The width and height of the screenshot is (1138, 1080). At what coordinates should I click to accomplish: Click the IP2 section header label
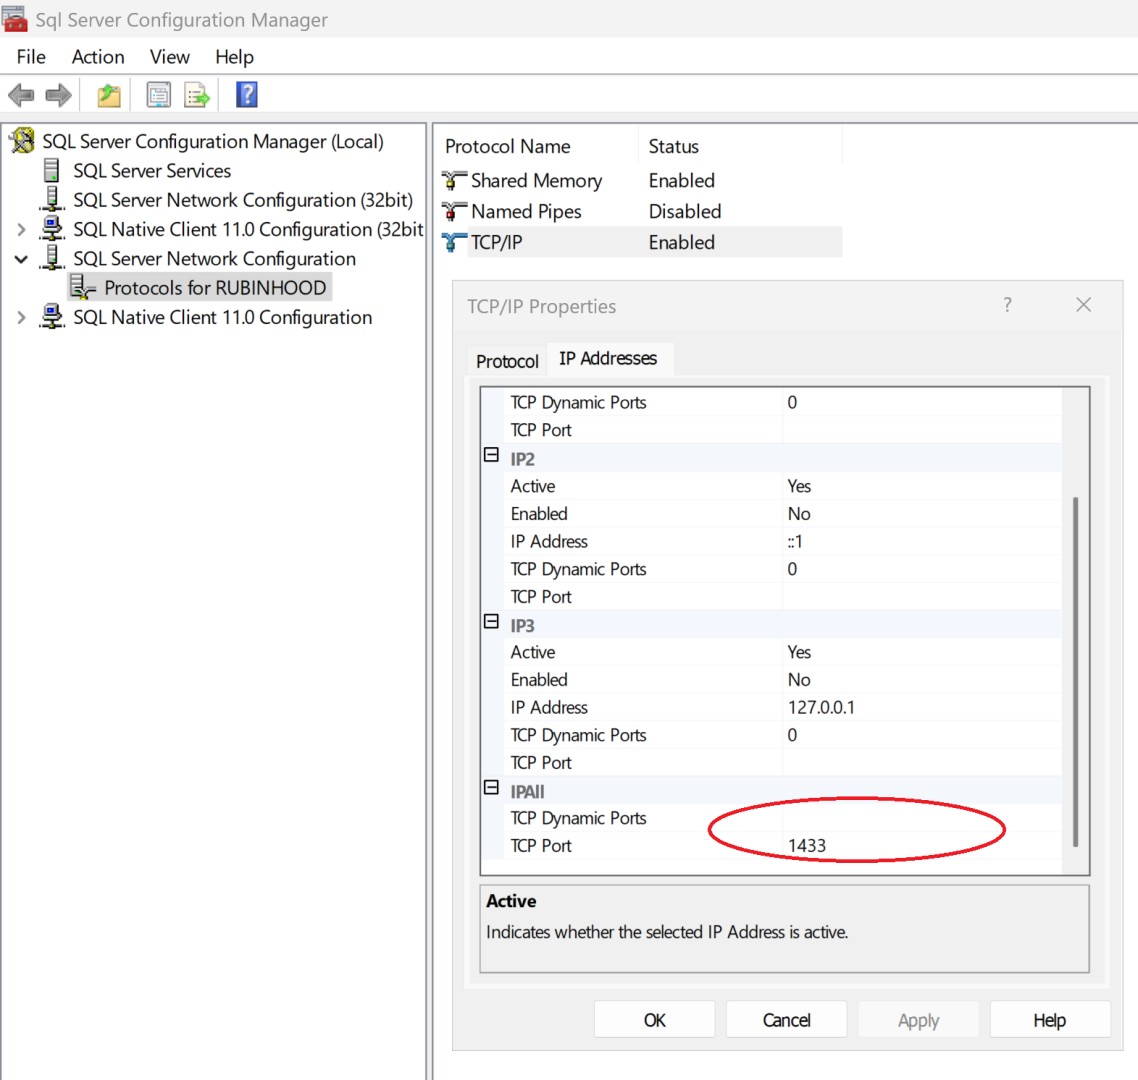(x=523, y=459)
